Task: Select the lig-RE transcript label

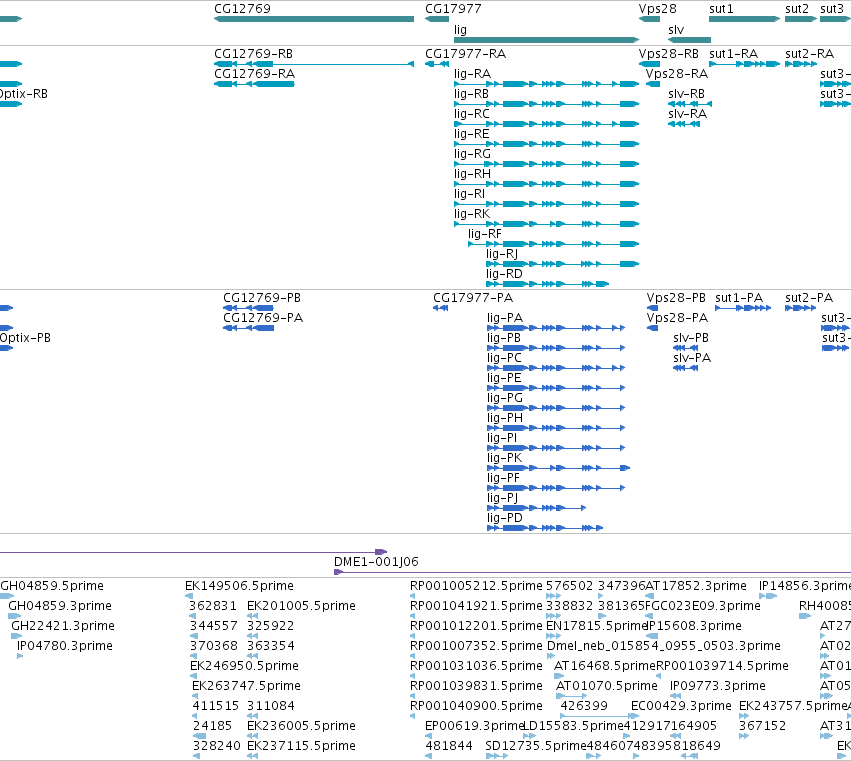Action: 471,134
